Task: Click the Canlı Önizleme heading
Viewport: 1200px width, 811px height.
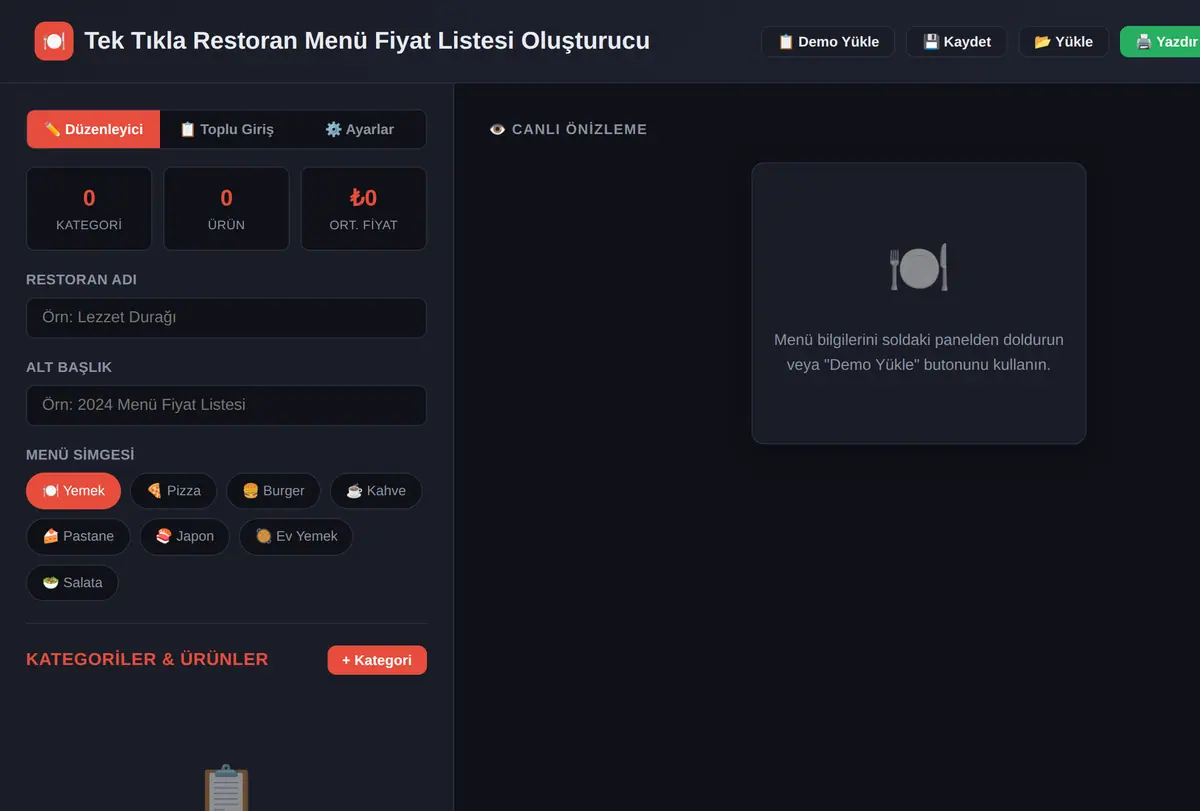Action: coord(579,129)
